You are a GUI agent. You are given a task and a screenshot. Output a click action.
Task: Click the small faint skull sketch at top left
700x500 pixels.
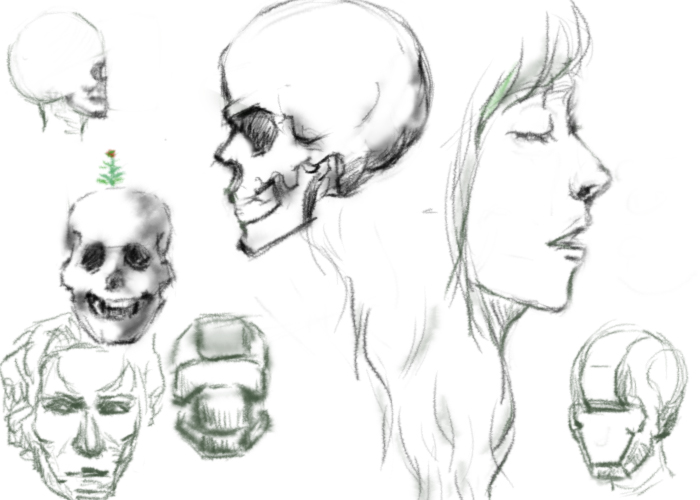[x=58, y=74]
